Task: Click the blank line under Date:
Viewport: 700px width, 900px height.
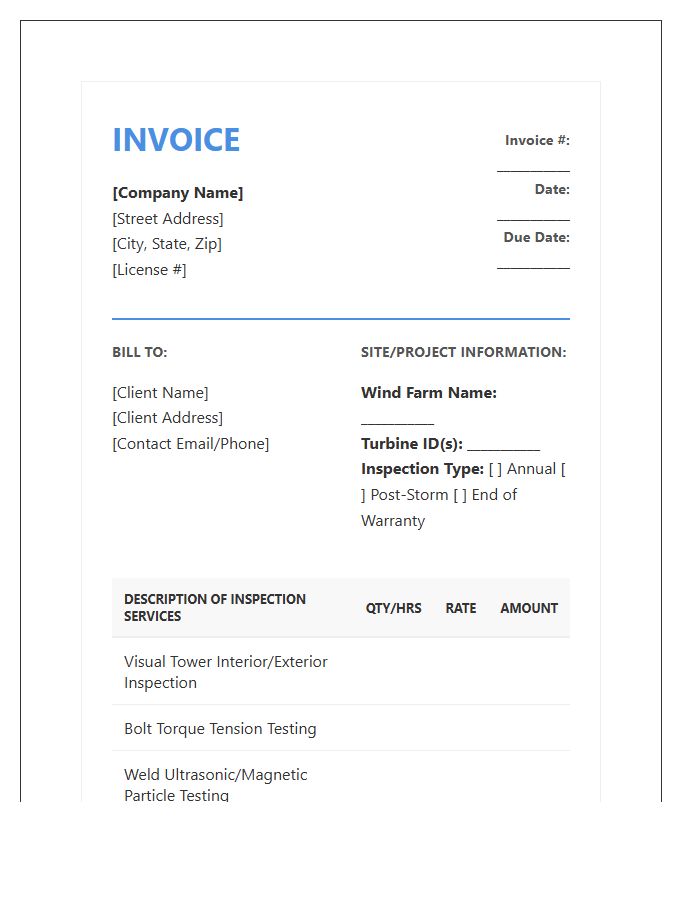Action: pos(533,219)
